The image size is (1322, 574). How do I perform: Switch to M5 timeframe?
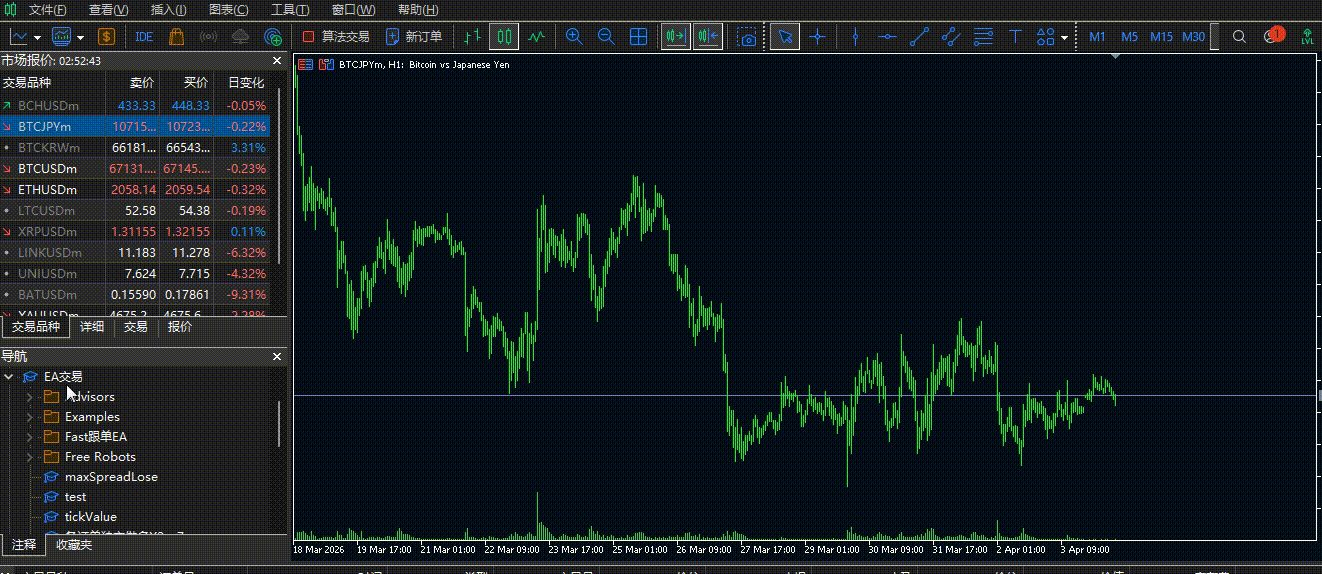click(1129, 37)
